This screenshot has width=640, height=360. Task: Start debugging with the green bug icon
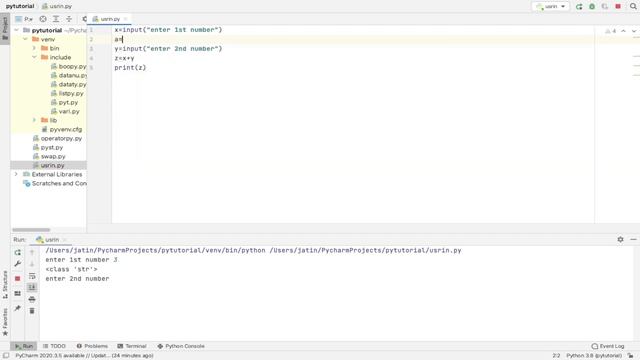592,7
